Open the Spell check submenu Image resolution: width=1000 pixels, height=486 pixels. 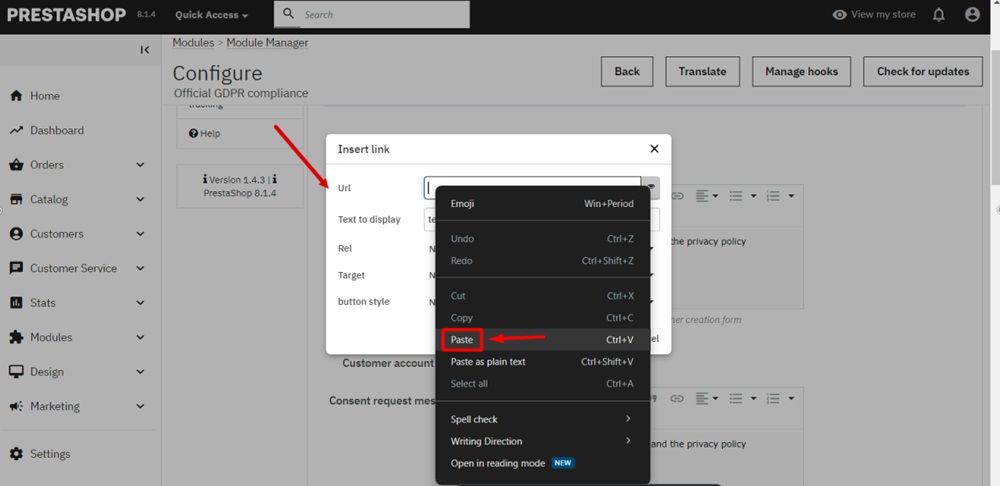click(x=542, y=419)
